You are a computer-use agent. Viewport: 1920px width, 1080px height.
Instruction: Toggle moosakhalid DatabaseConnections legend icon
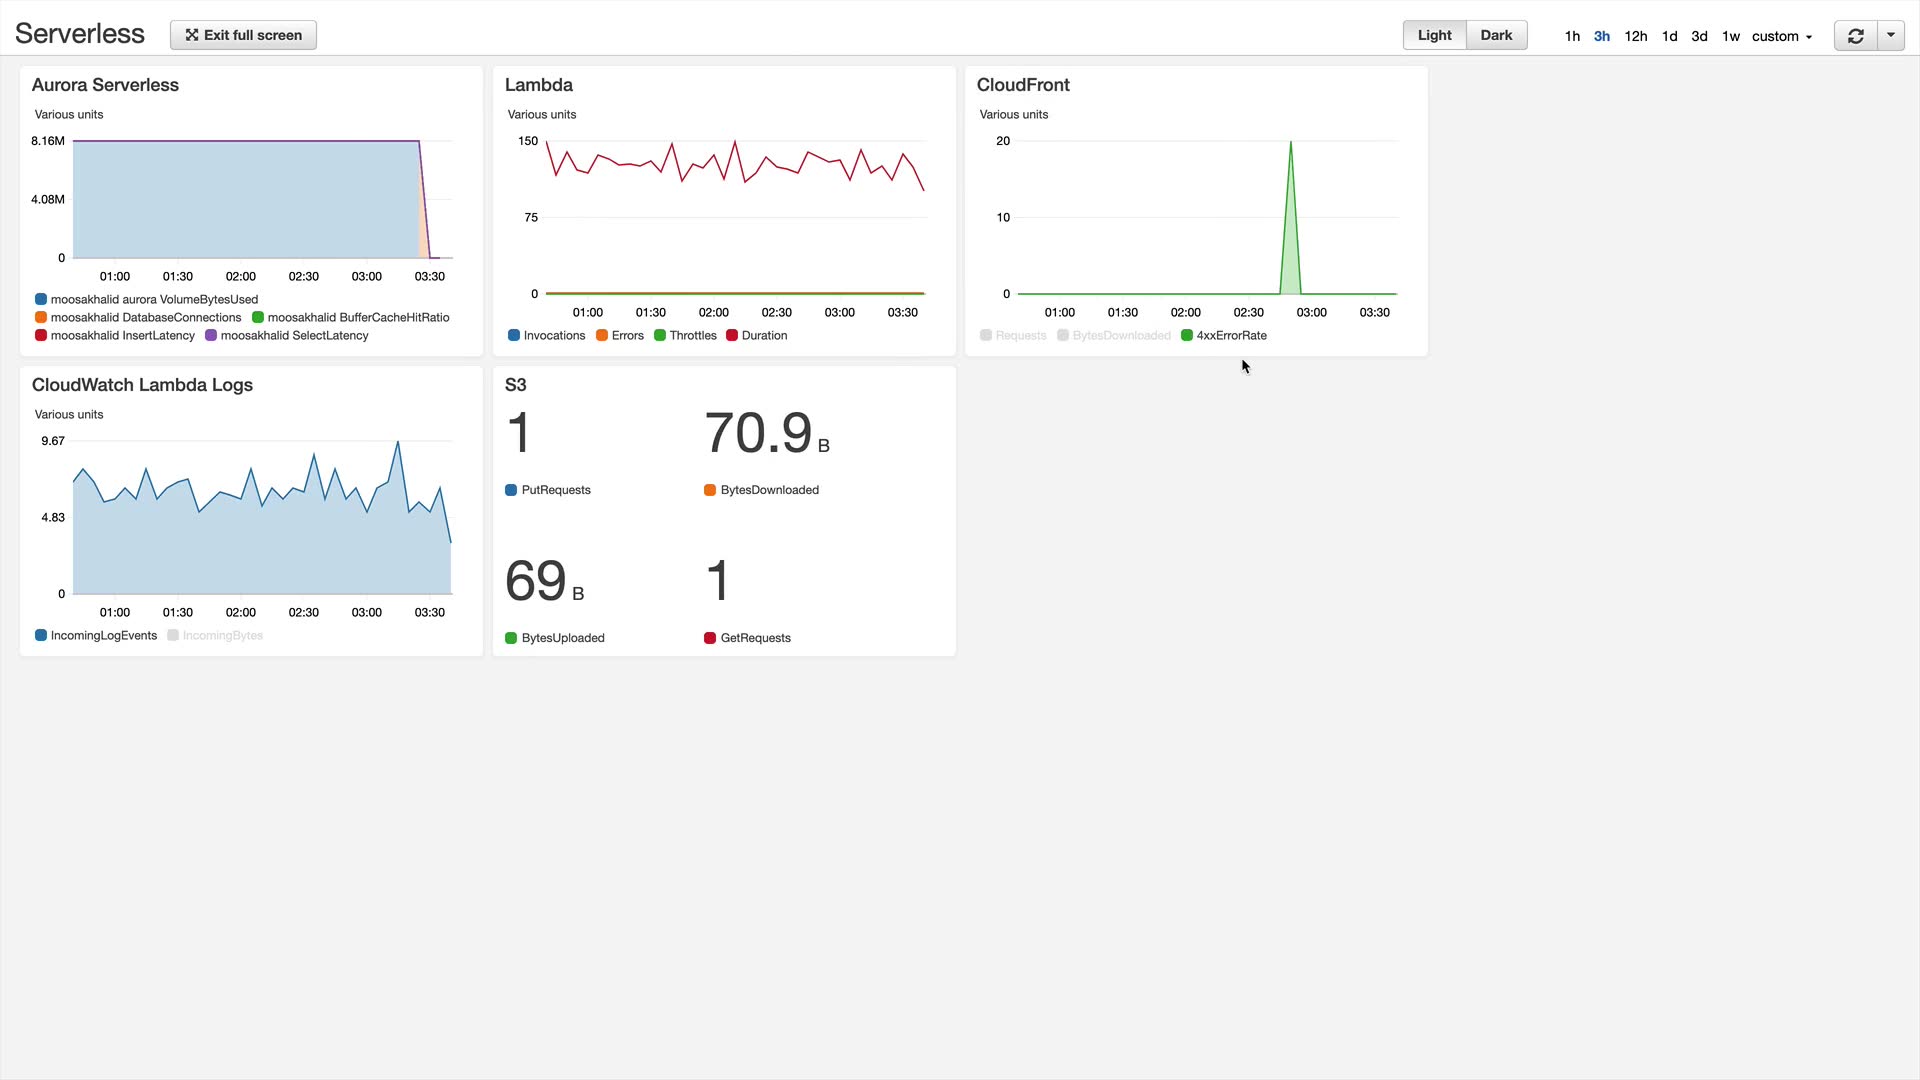point(41,318)
